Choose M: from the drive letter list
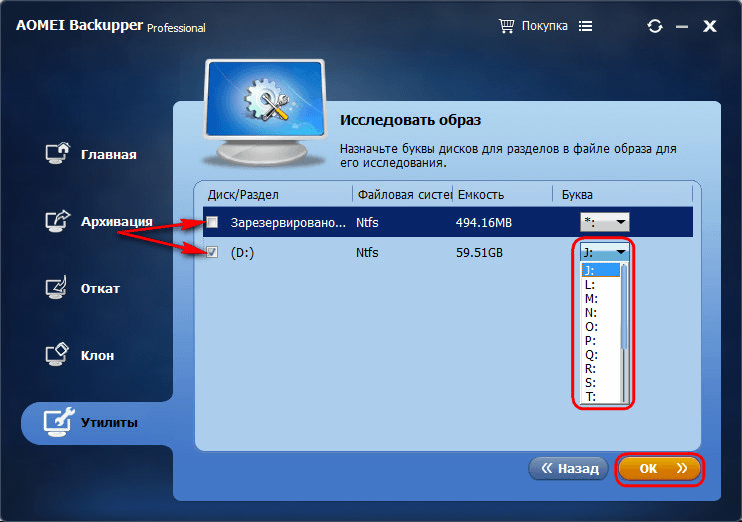The height and width of the screenshot is (522, 742). (x=601, y=299)
